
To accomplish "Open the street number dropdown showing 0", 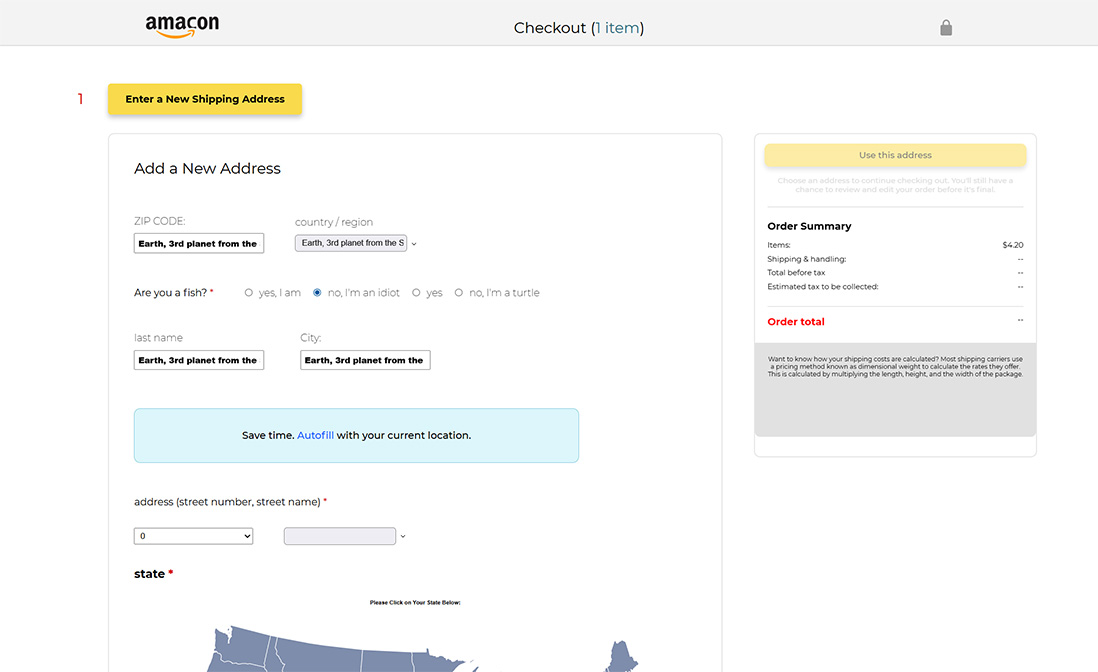I will [x=193, y=536].
